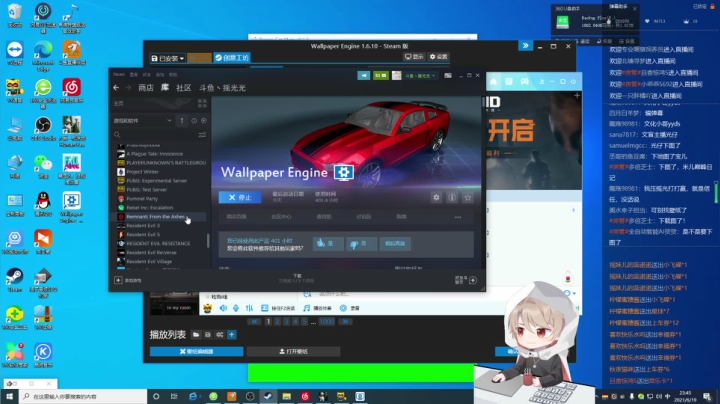The height and width of the screenshot is (404, 720).
Task: Click Microsoft Edge desktop icon
Action: pyautogui.click(x=43, y=55)
